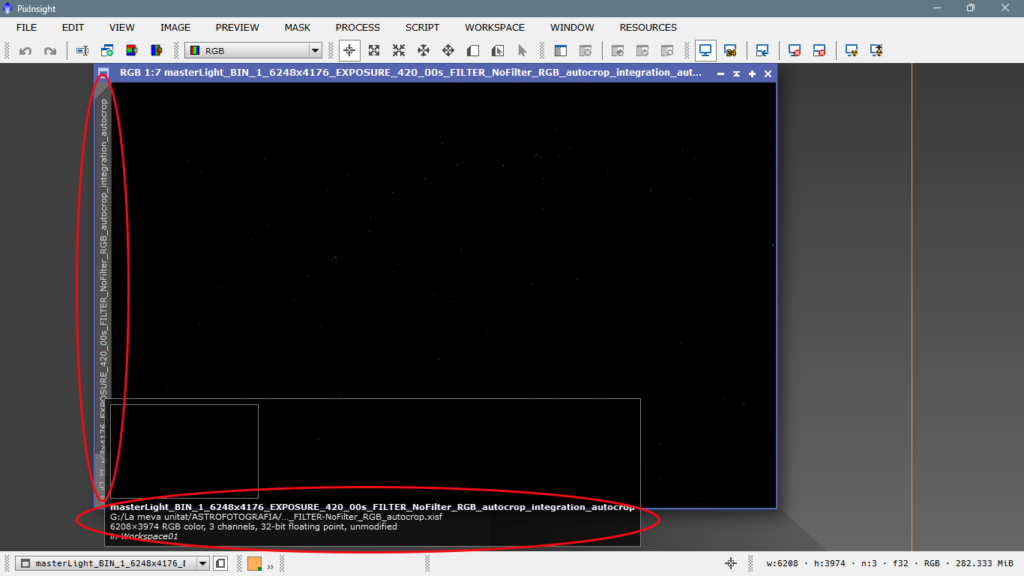Click the status bar crosshair readout icon
1024x576 pixels.
[x=731, y=563]
